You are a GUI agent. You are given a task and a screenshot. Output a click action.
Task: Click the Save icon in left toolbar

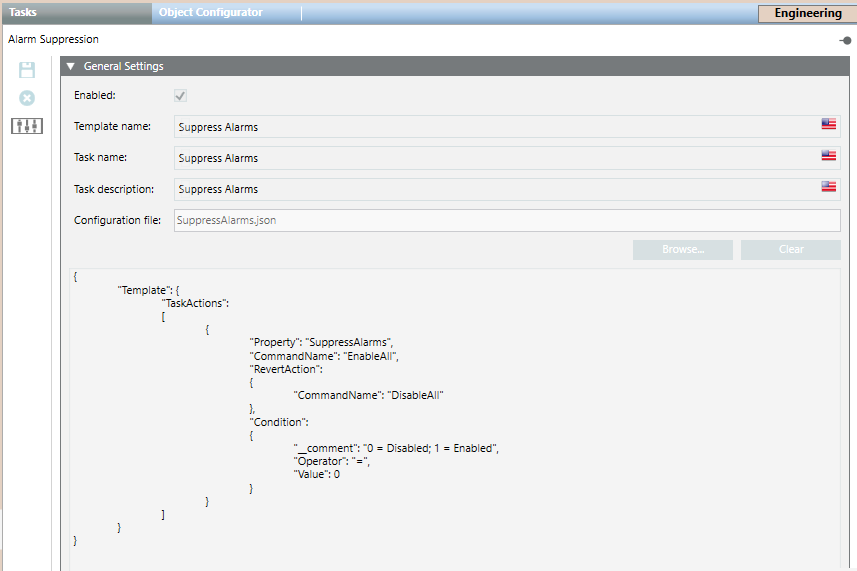(x=27, y=70)
